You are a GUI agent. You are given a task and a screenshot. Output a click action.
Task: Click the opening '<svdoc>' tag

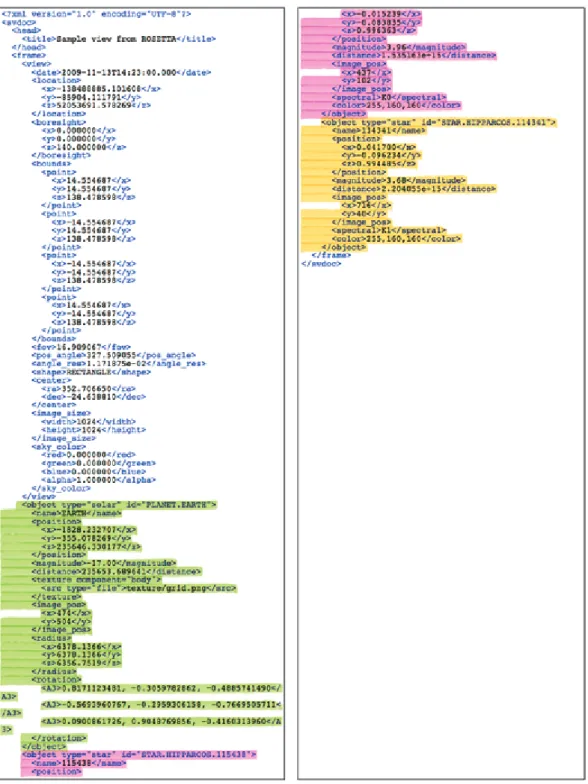click(18, 22)
